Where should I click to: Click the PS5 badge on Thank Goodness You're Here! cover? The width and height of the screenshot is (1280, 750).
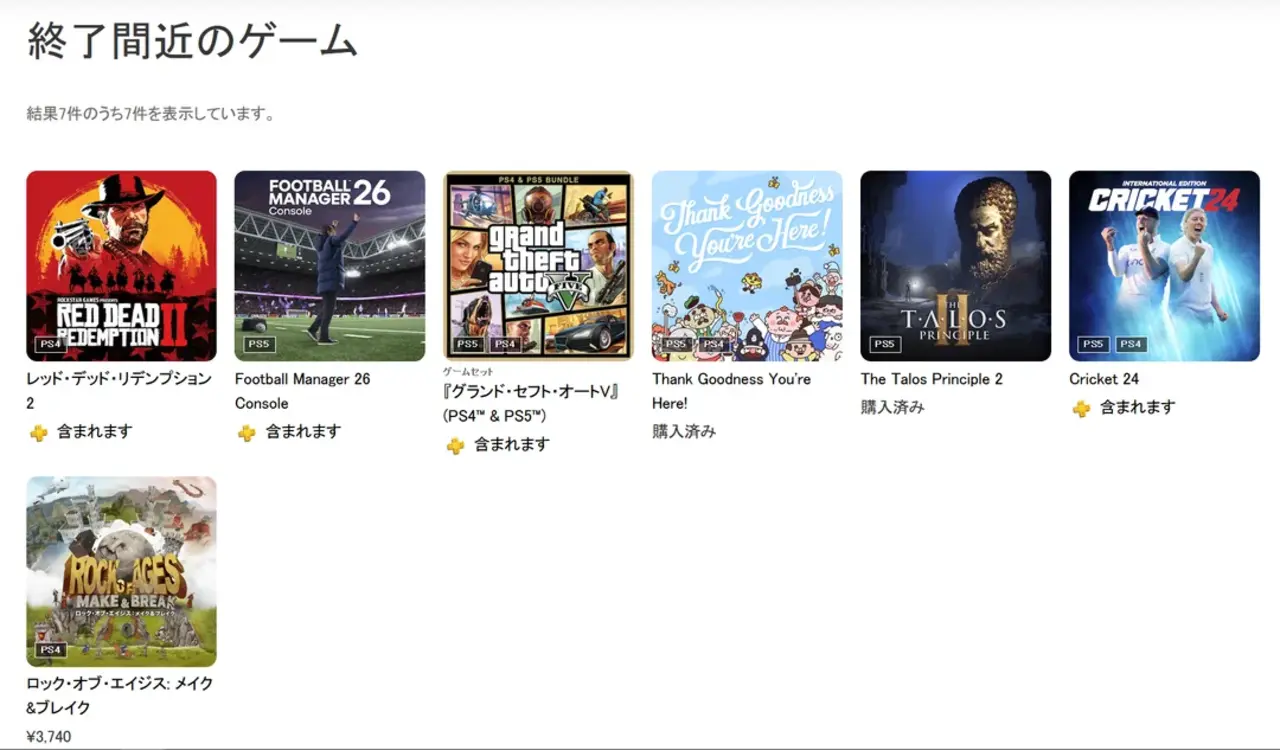(x=677, y=345)
